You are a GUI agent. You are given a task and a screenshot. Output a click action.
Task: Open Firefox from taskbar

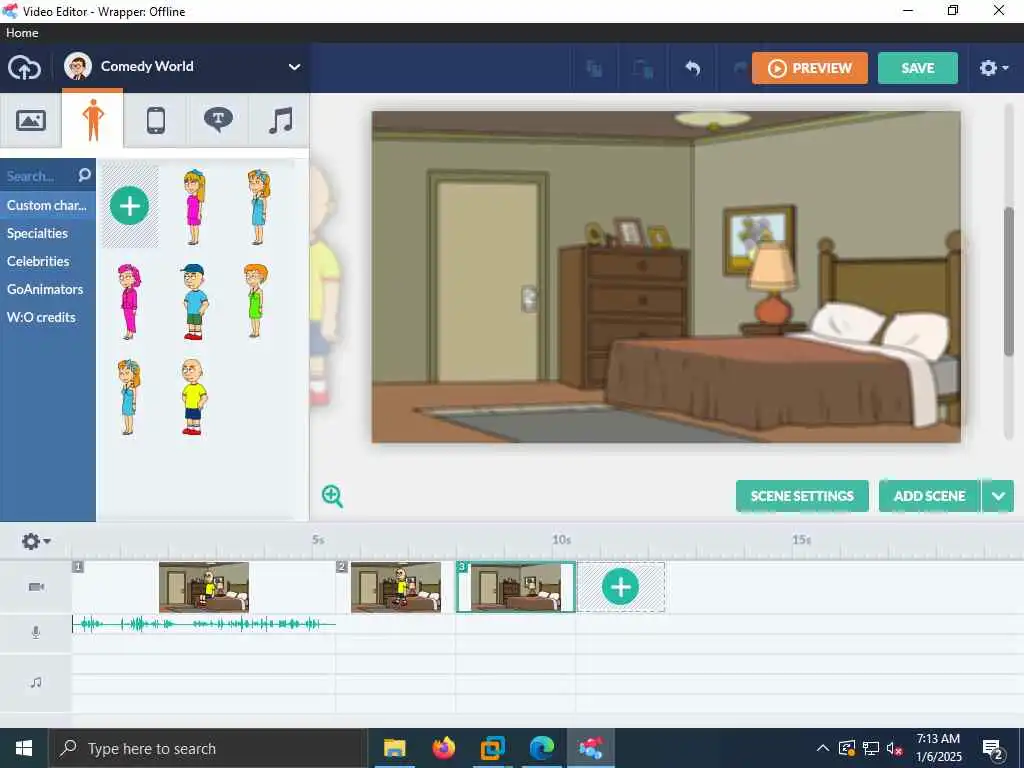click(x=443, y=748)
